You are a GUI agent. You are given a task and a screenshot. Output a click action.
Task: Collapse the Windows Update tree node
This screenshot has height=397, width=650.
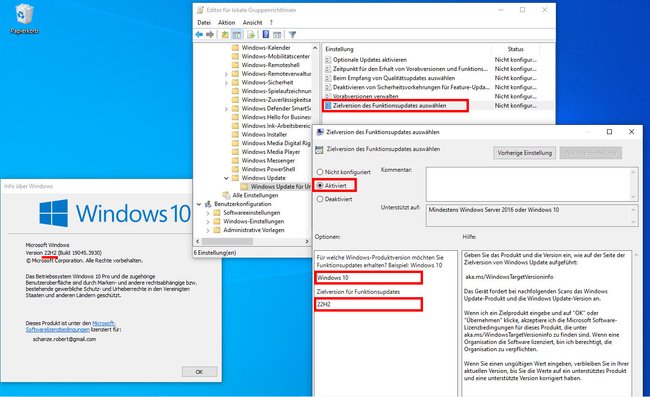tap(226, 178)
